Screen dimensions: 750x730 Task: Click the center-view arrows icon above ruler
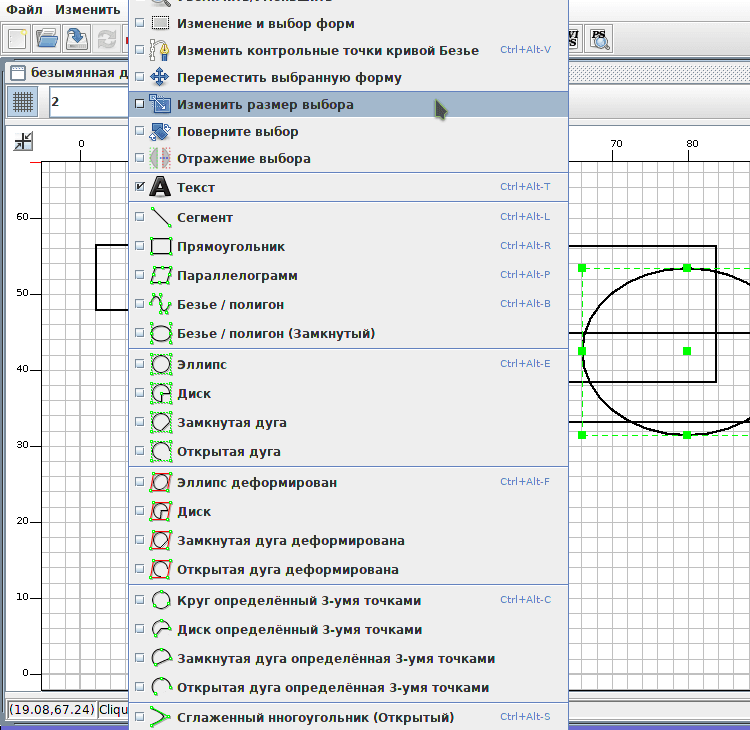(23, 141)
